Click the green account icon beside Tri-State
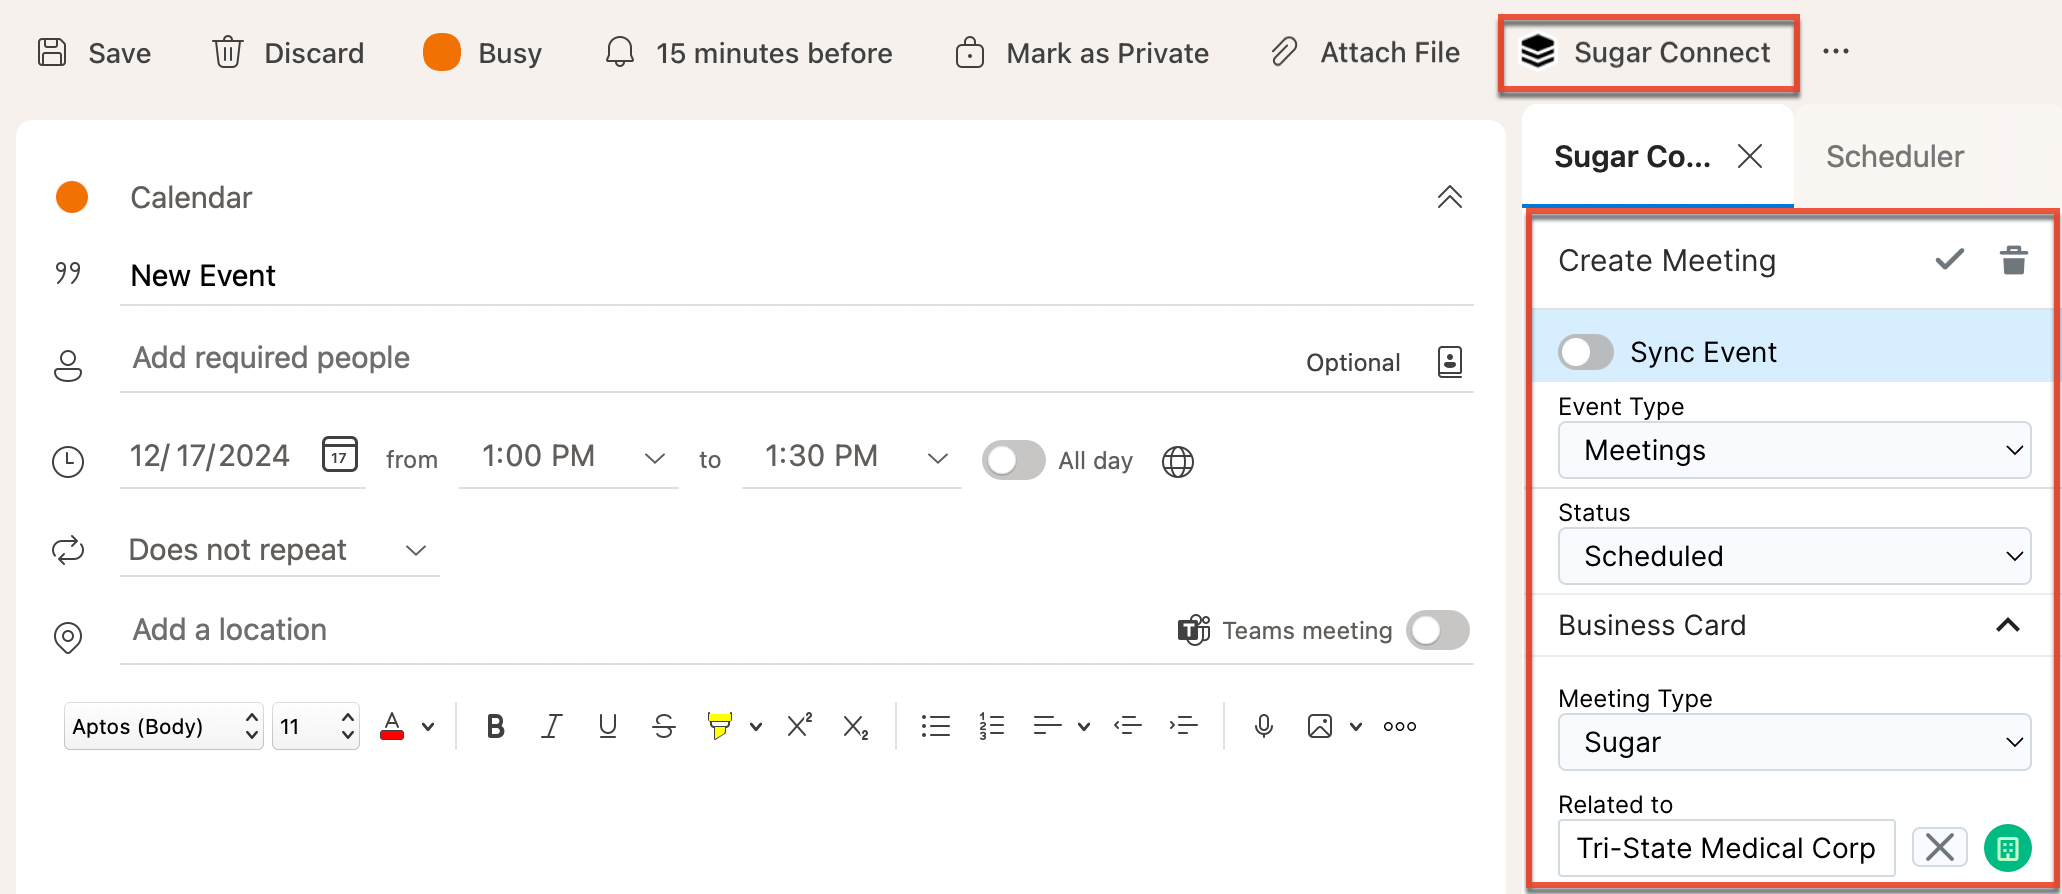The image size is (2062, 894). 2007,848
